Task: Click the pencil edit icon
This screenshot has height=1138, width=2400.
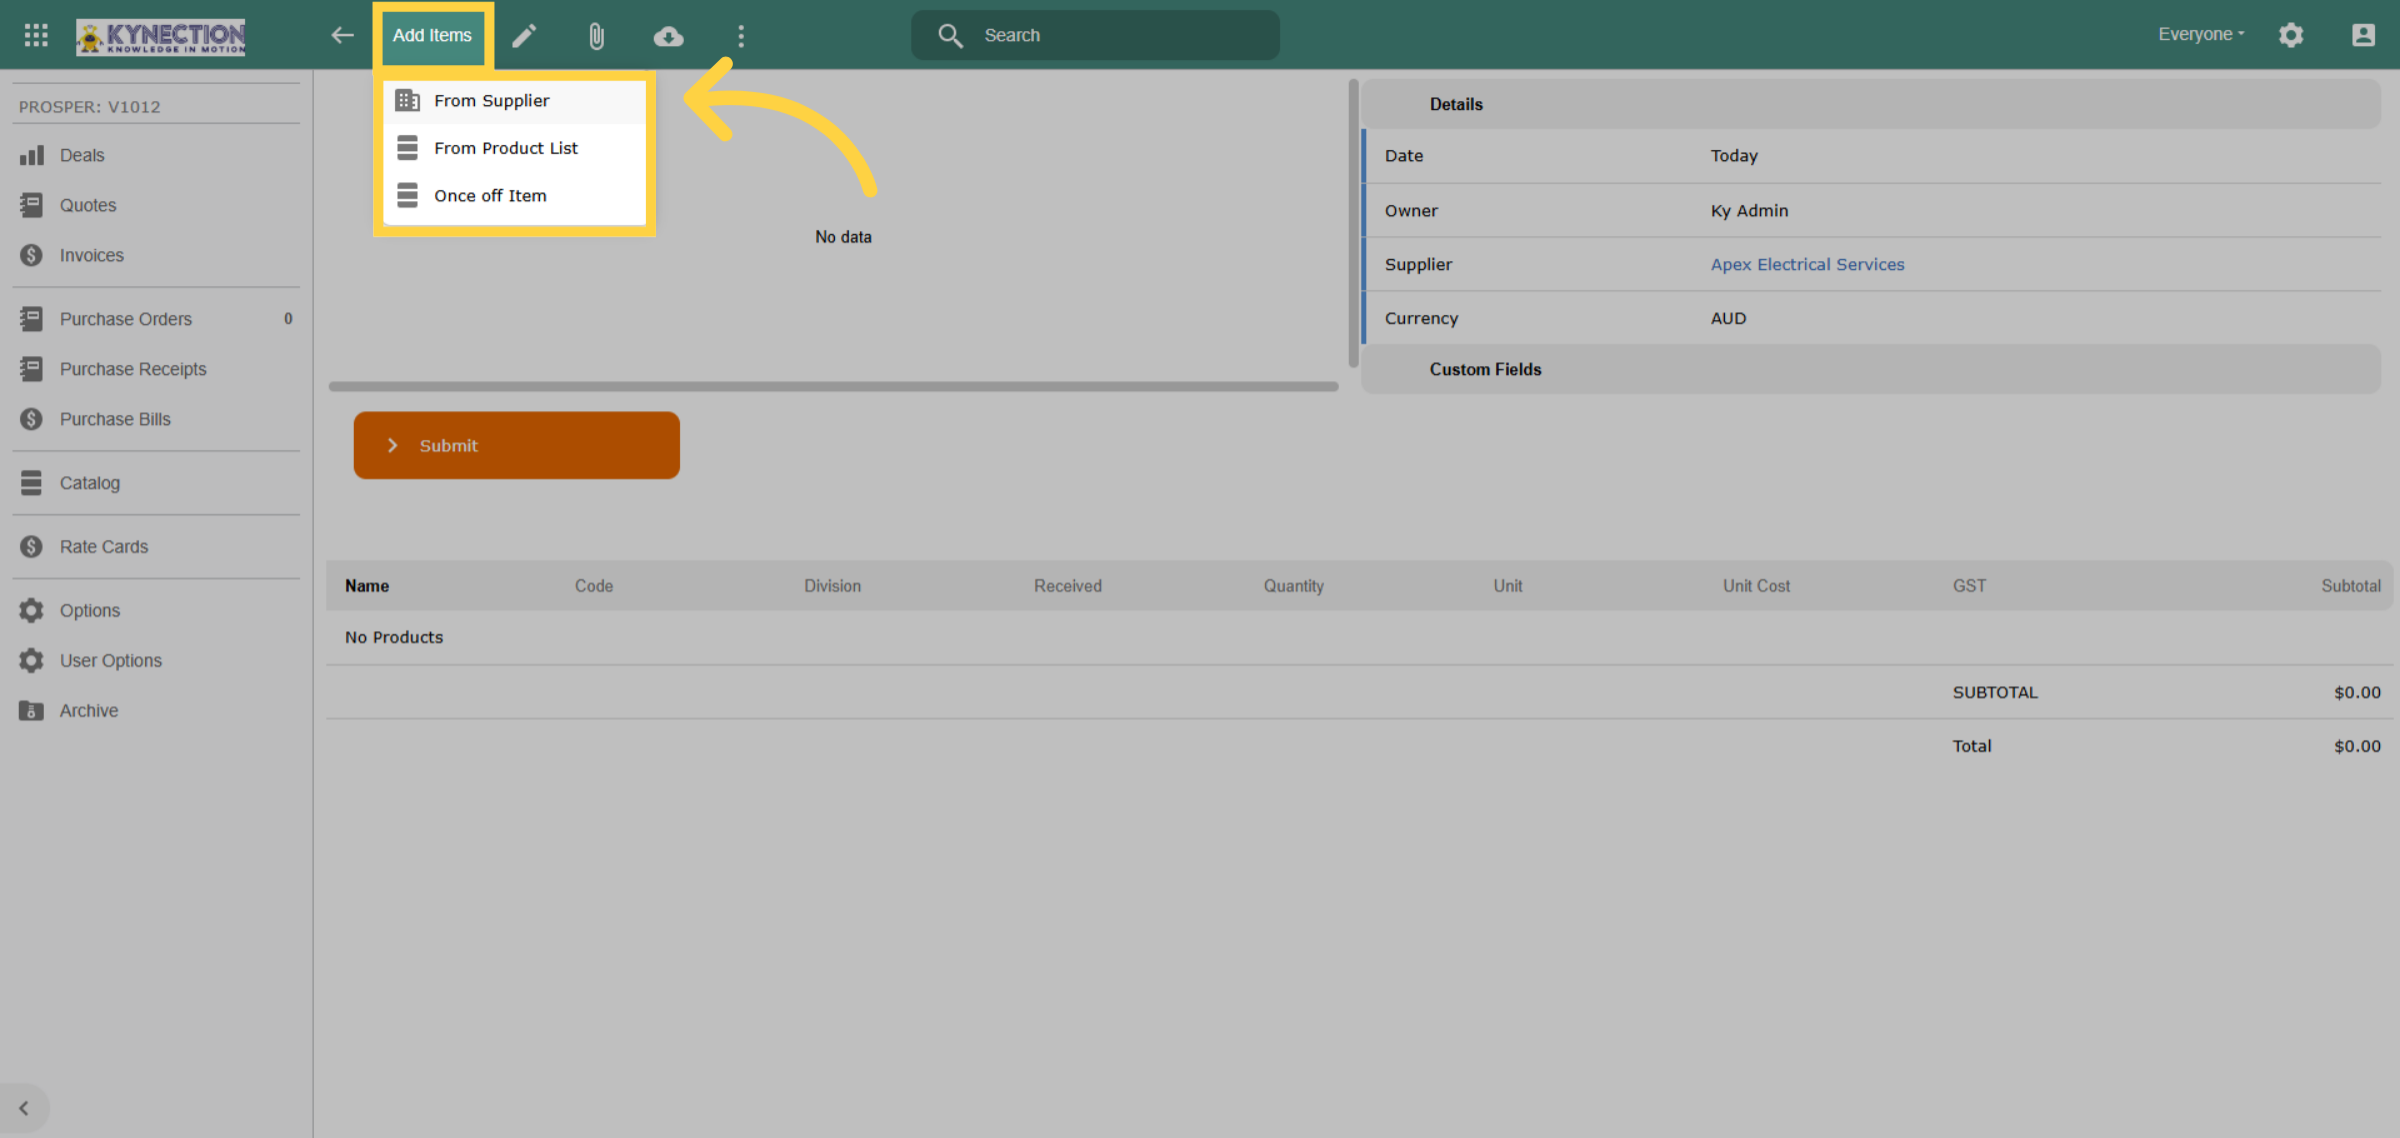Action: [x=524, y=36]
